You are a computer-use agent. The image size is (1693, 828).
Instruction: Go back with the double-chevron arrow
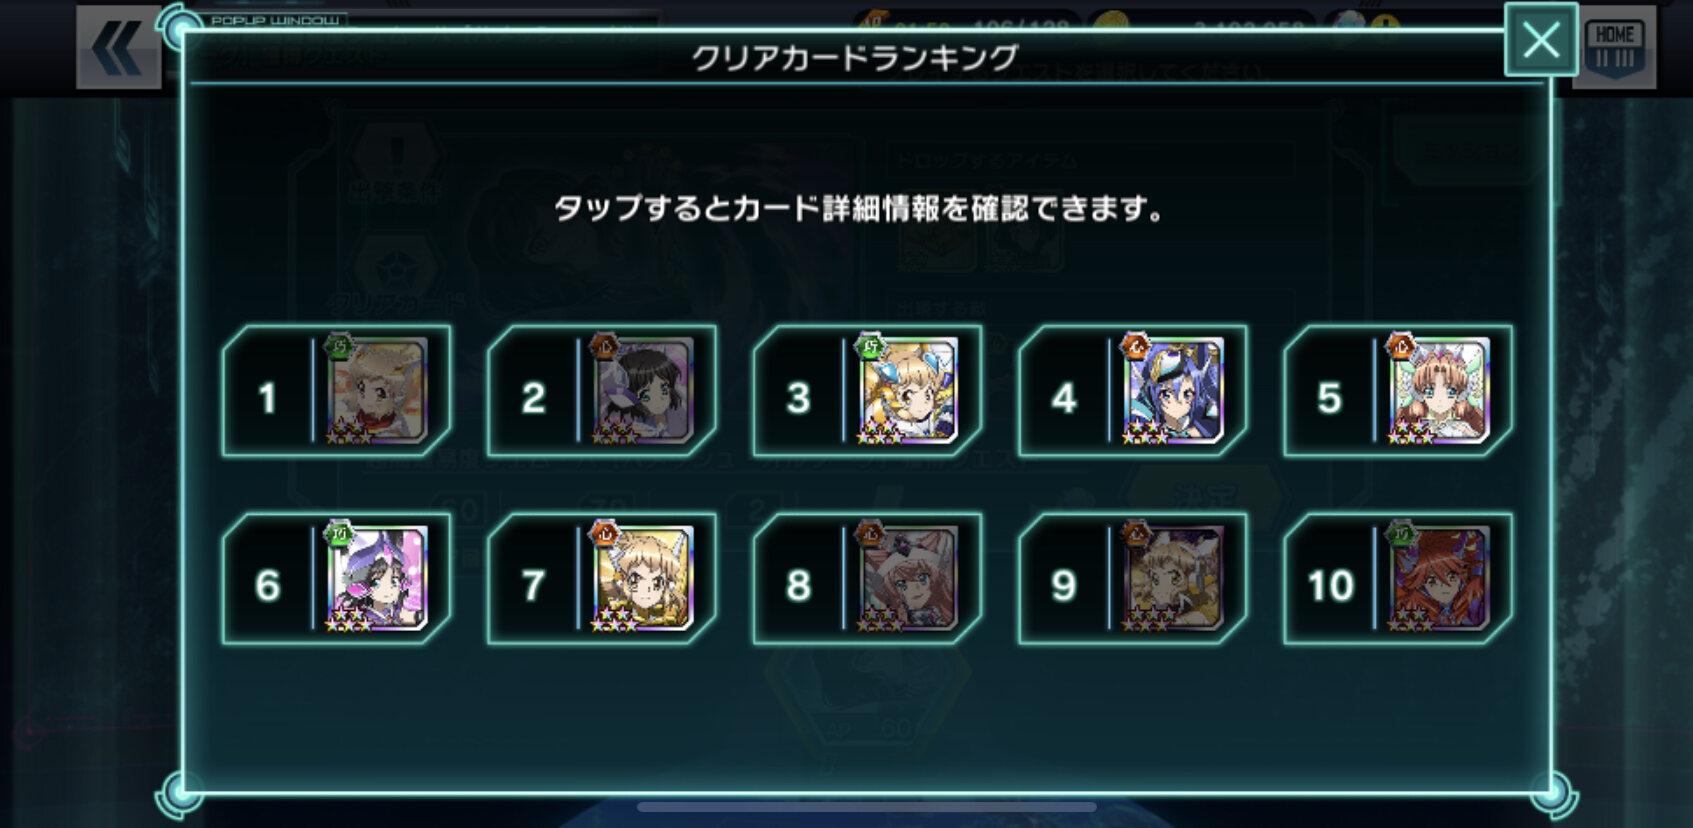(118, 47)
